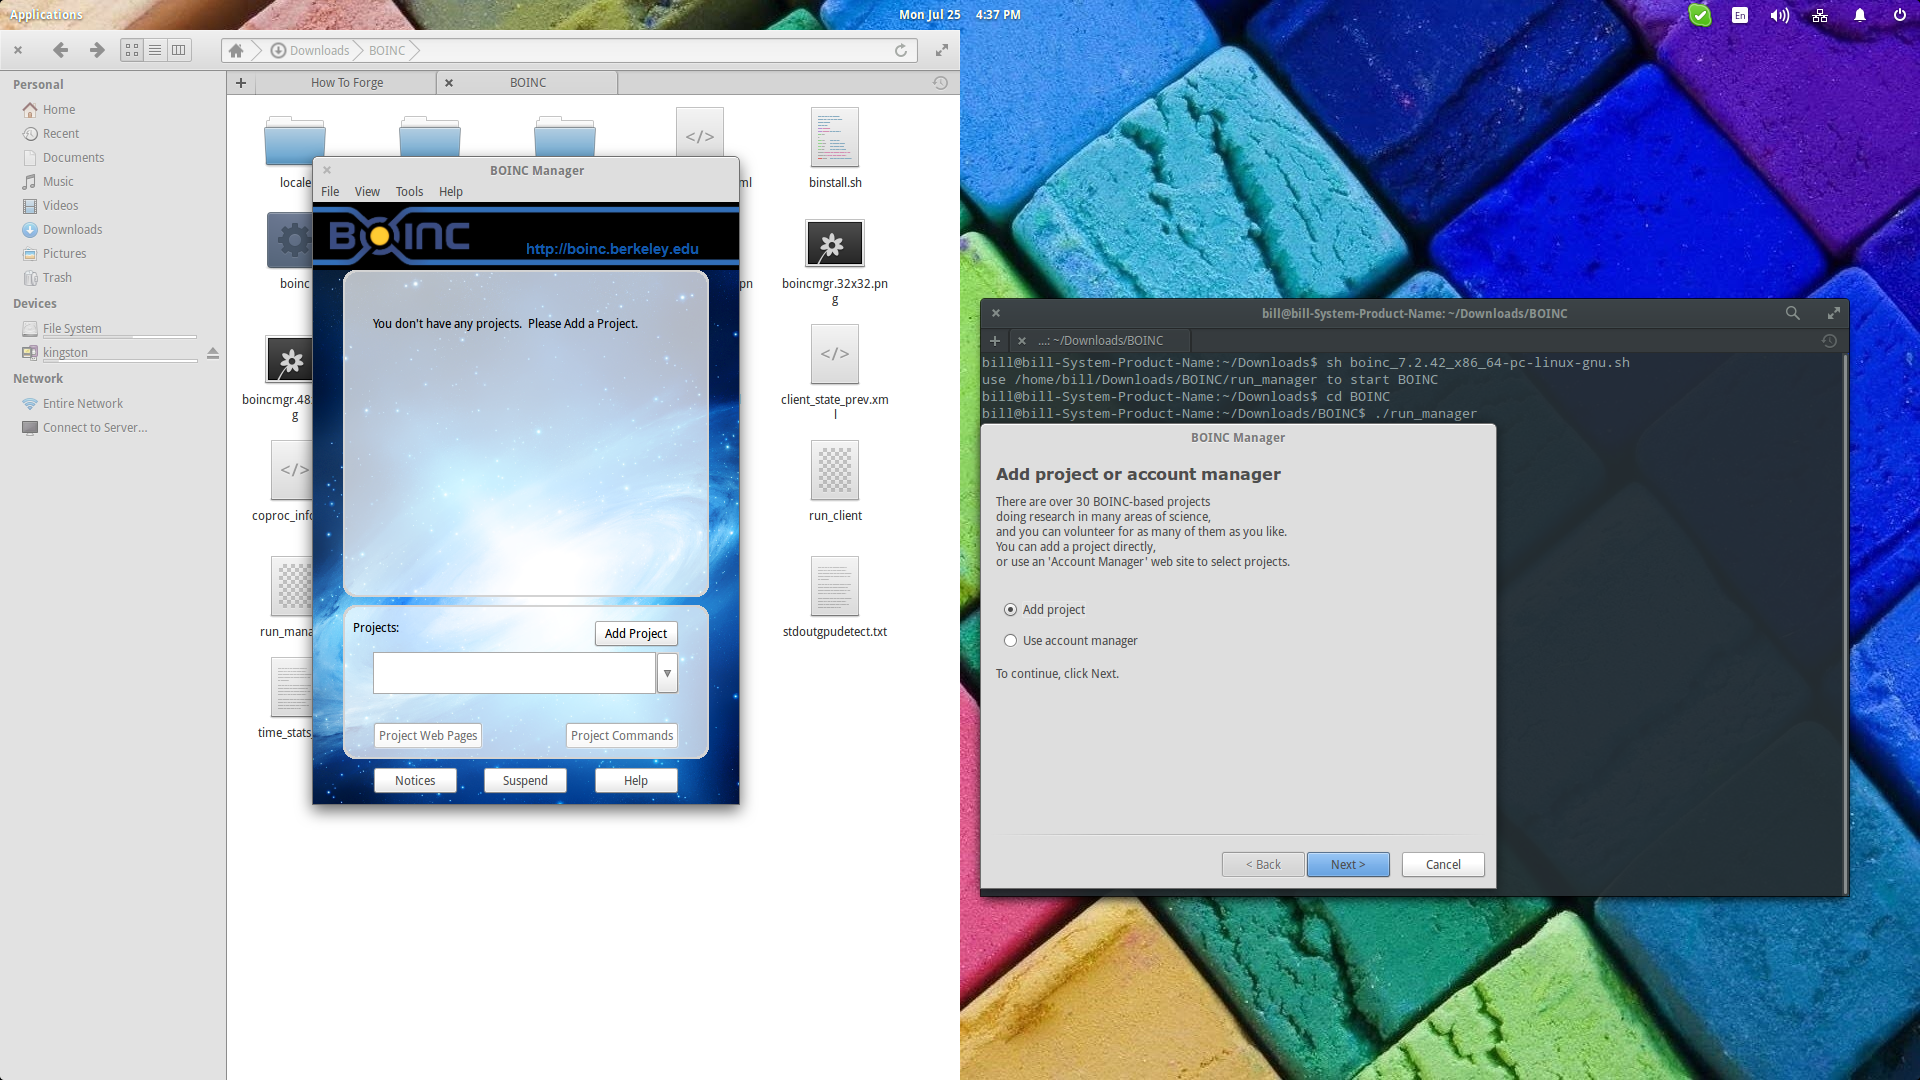This screenshot has height=1080, width=1920.
Task: Open binstall.sh file
Action: point(835,148)
